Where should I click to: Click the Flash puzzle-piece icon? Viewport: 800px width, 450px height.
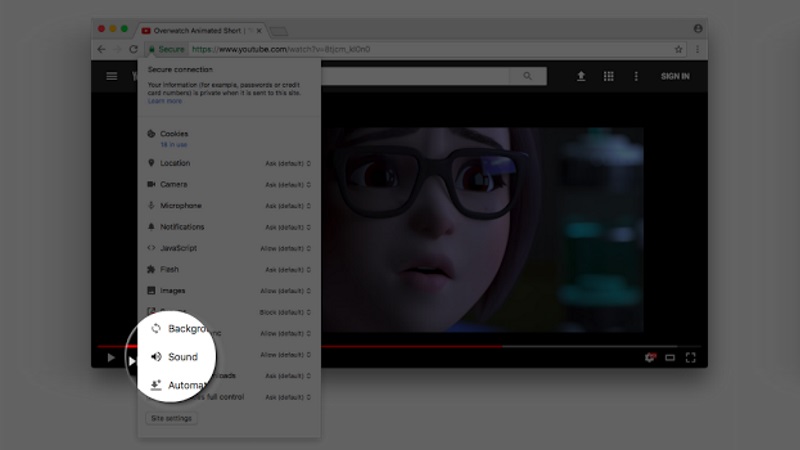point(151,269)
